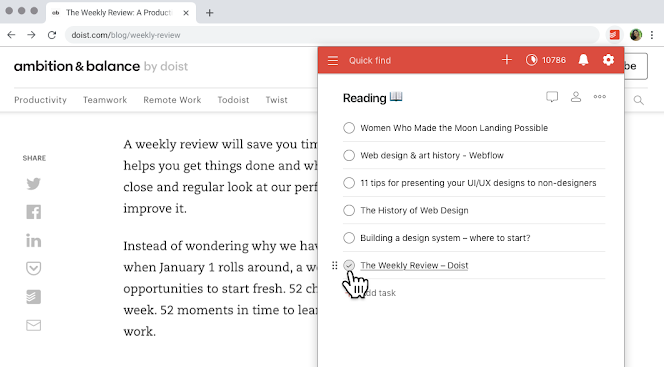Image resolution: width=664 pixels, height=367 pixels.
Task: Open 'The Weekly Review – Doist' task link
Action: [414, 265]
